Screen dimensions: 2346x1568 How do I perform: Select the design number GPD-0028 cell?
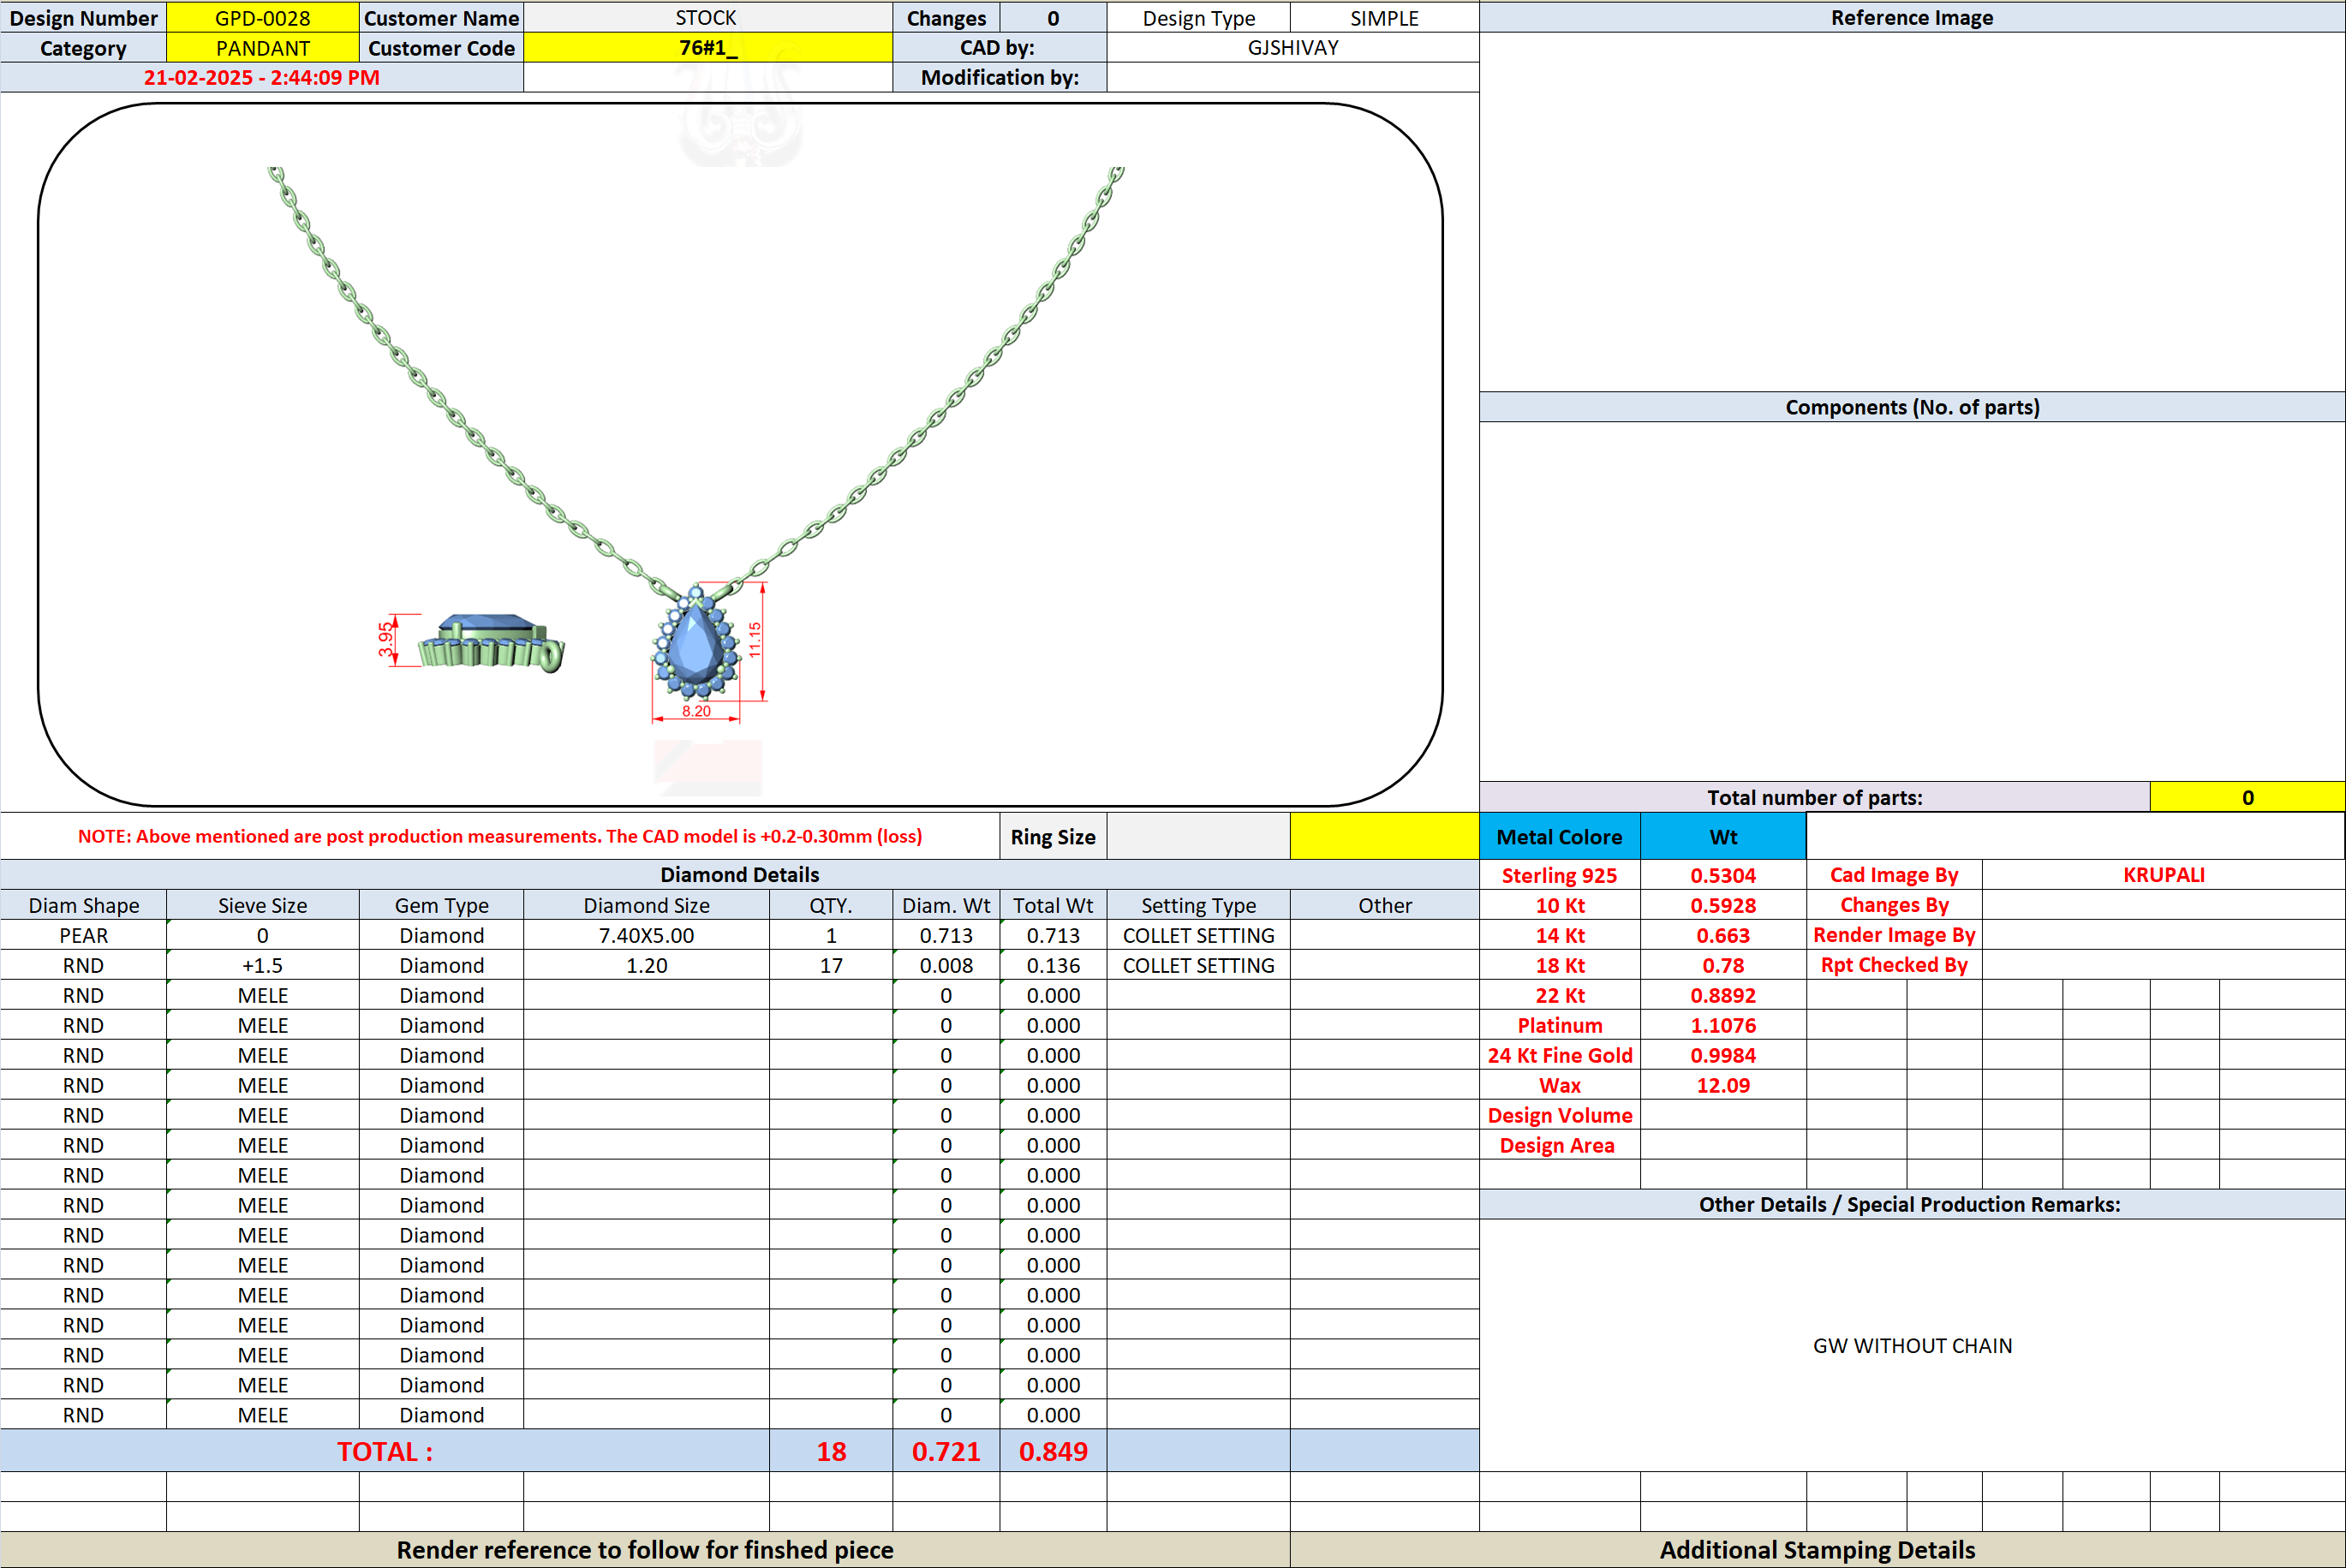(262, 18)
